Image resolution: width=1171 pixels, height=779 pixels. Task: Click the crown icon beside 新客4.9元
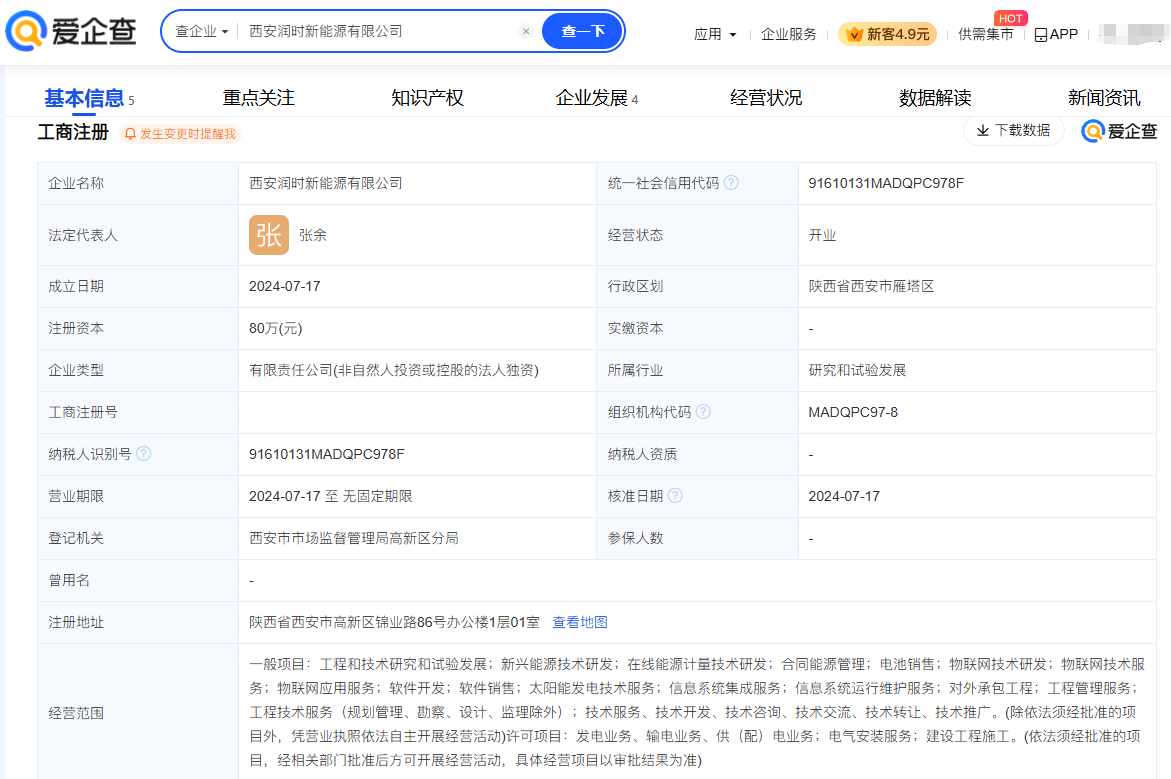point(854,34)
